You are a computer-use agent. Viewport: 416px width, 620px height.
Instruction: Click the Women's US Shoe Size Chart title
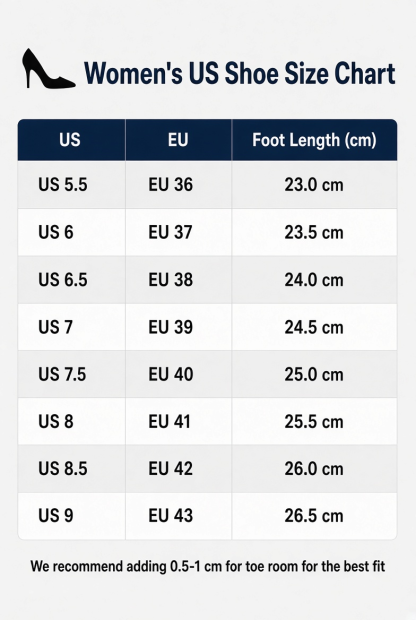click(240, 74)
